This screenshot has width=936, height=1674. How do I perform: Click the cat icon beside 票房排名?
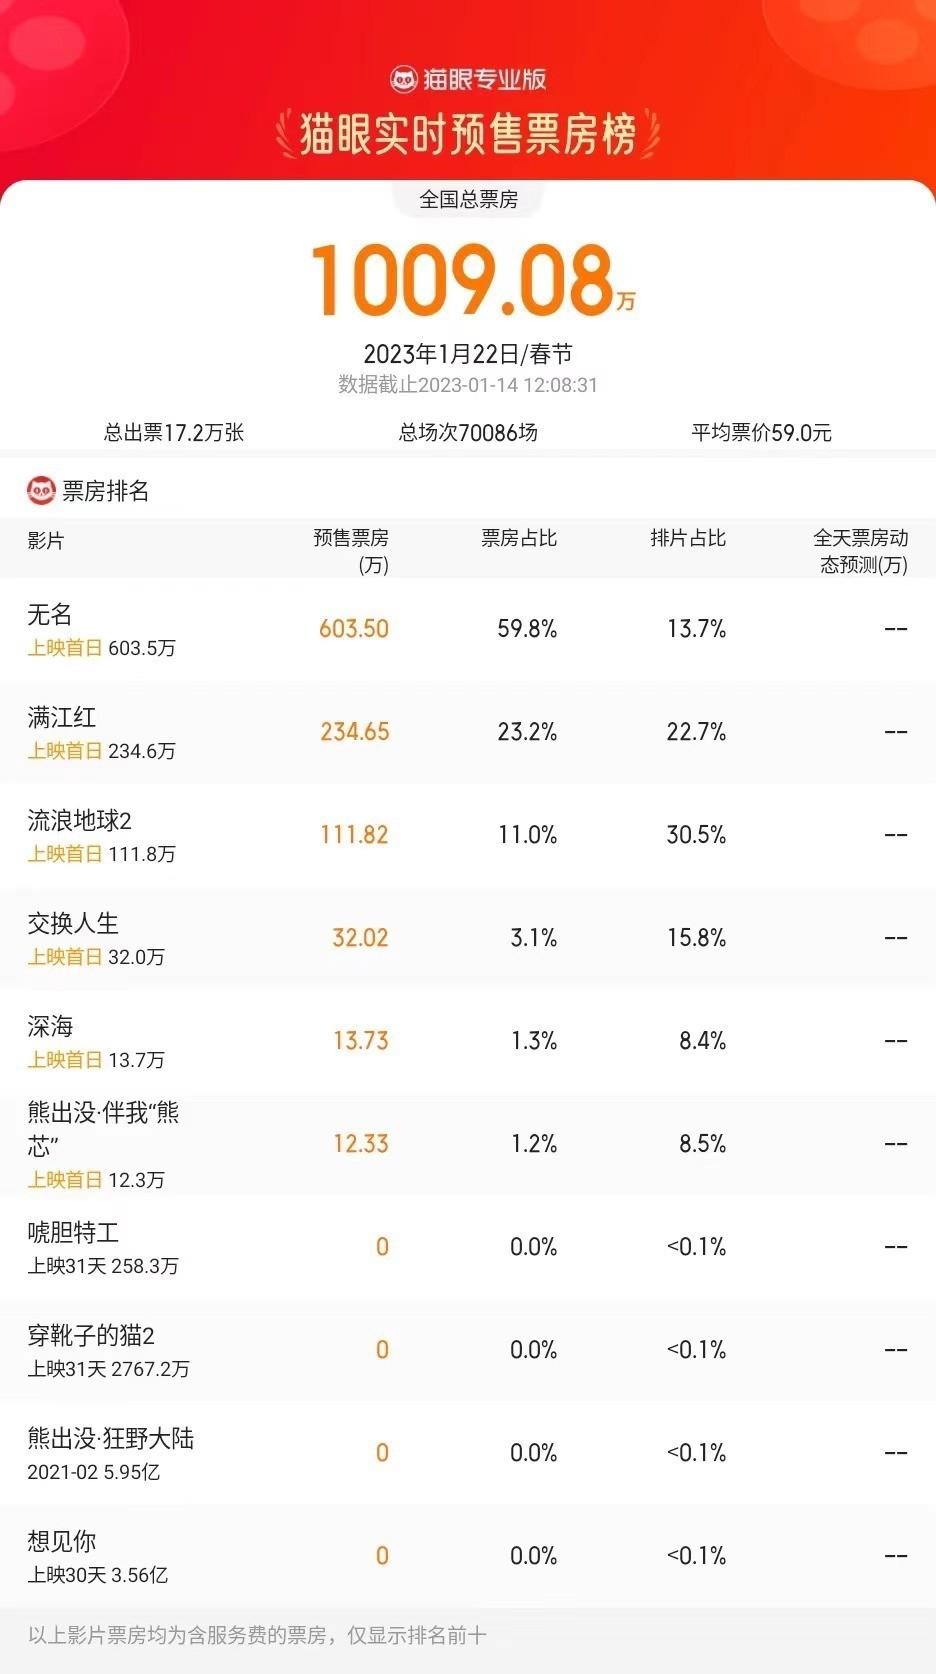click(x=41, y=490)
